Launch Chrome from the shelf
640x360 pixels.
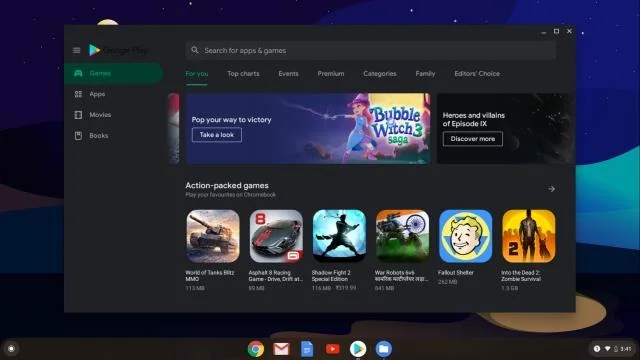click(x=256, y=349)
